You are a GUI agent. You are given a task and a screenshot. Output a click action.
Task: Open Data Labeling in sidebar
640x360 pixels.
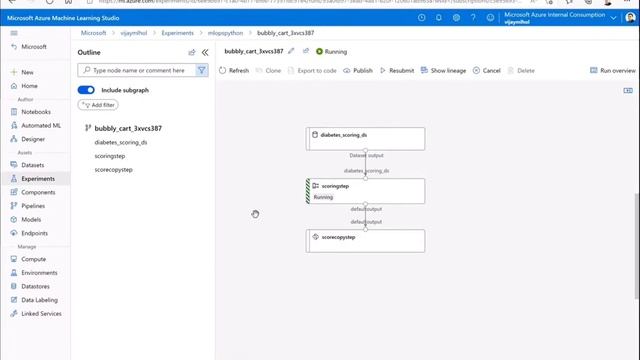(34, 300)
